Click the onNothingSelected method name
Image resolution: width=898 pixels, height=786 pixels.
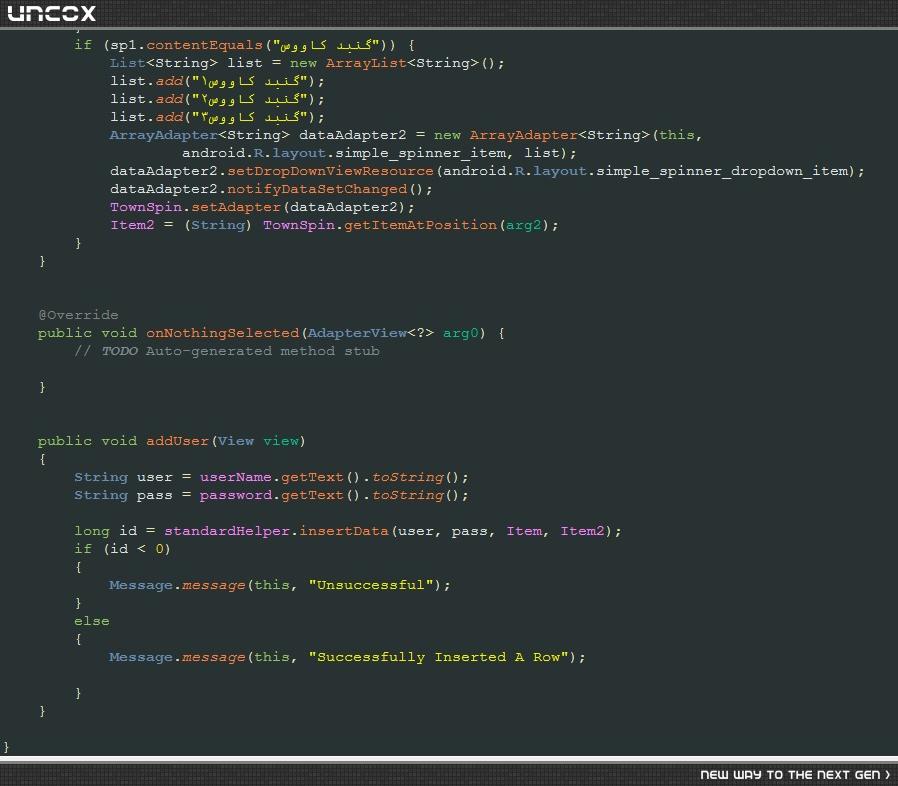pos(223,333)
